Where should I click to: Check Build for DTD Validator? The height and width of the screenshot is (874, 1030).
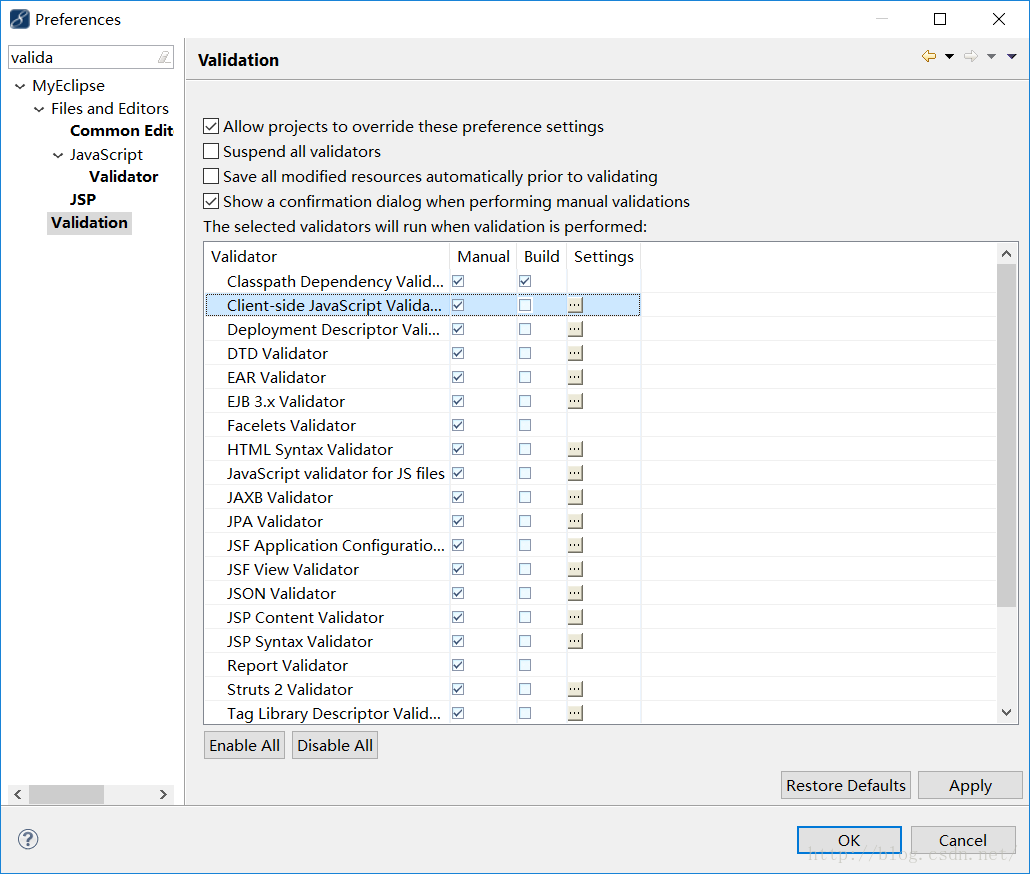(x=525, y=353)
